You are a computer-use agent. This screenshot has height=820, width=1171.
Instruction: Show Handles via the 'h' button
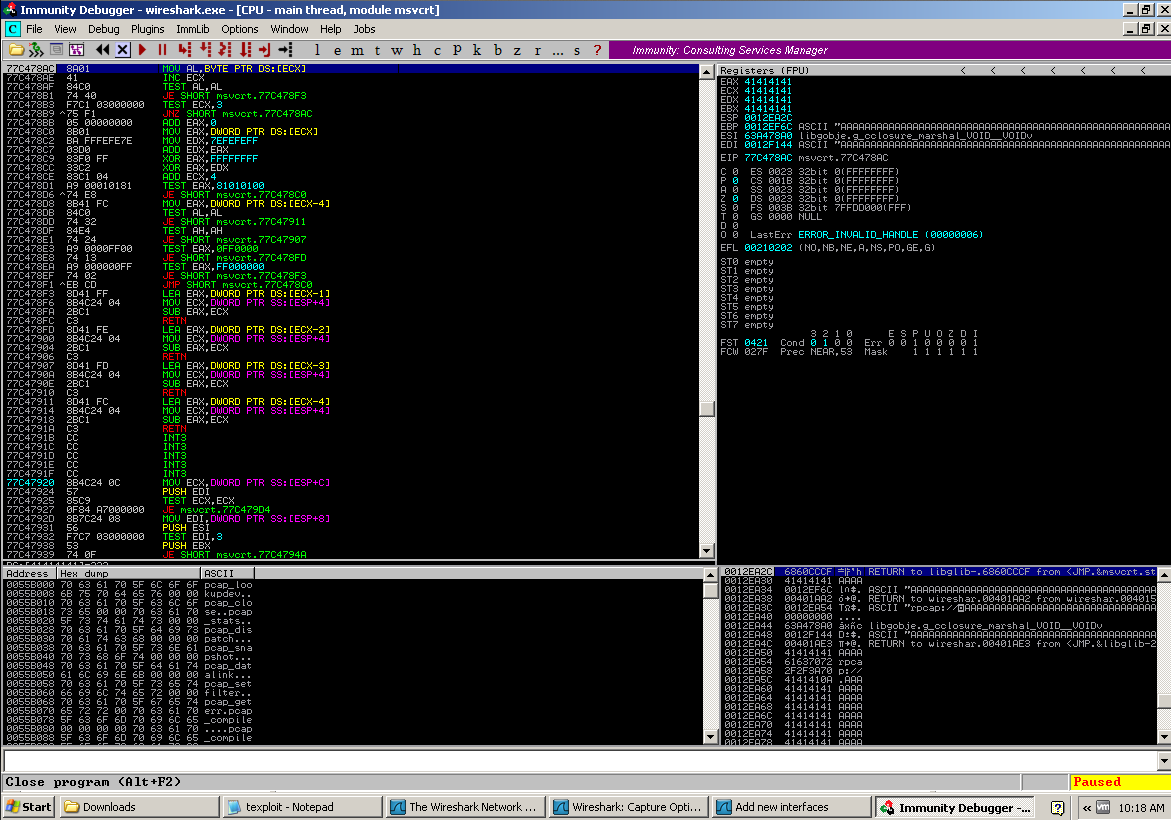(417, 50)
